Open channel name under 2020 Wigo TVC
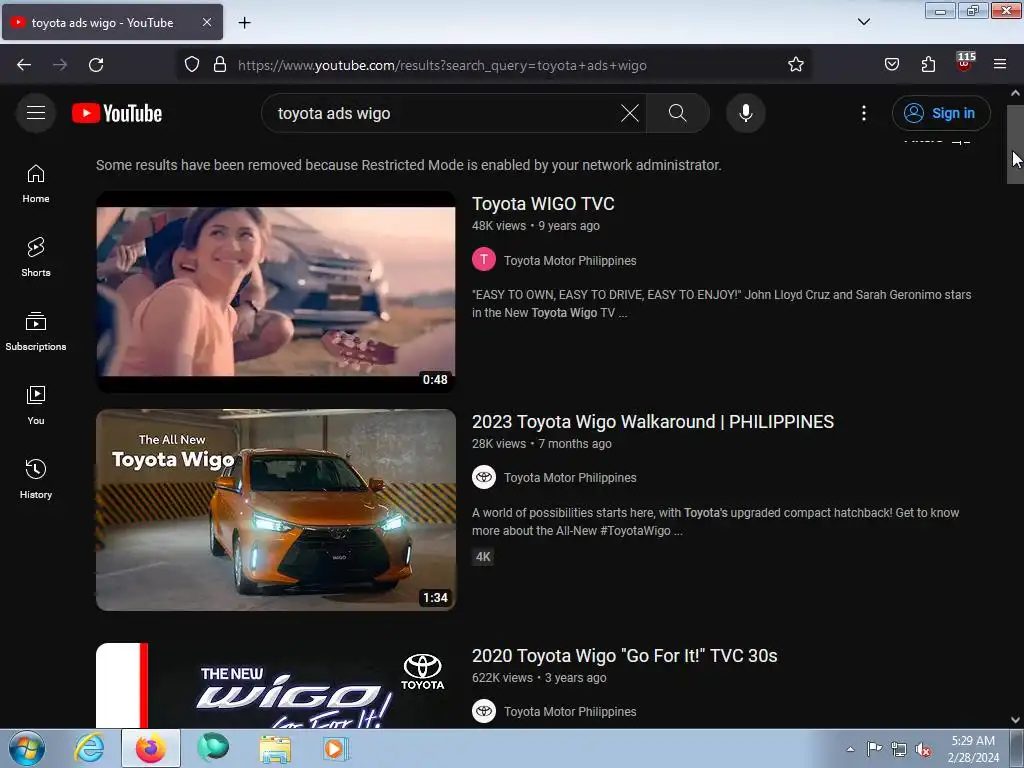The image size is (1024, 768). pos(570,712)
